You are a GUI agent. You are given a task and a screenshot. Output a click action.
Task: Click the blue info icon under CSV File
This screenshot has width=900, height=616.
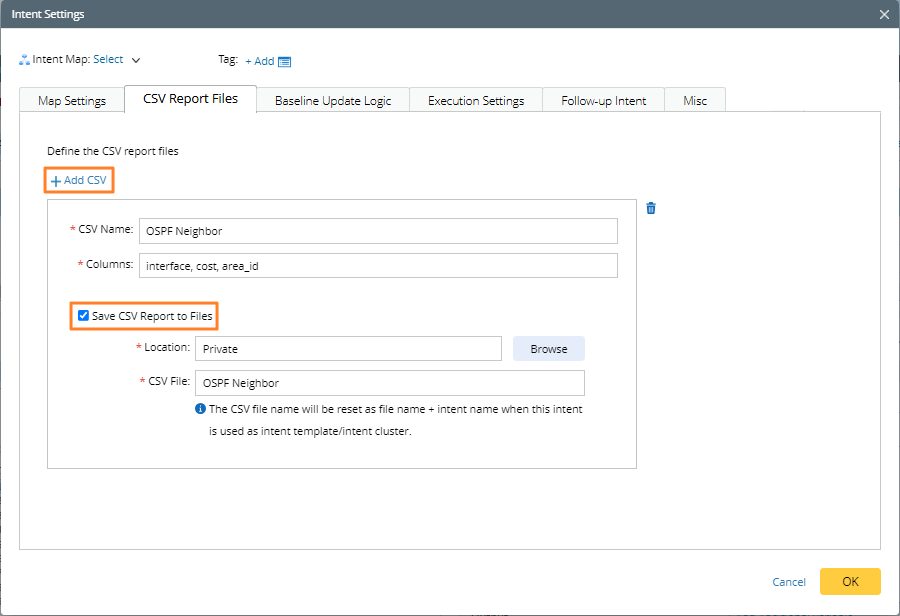(x=200, y=409)
